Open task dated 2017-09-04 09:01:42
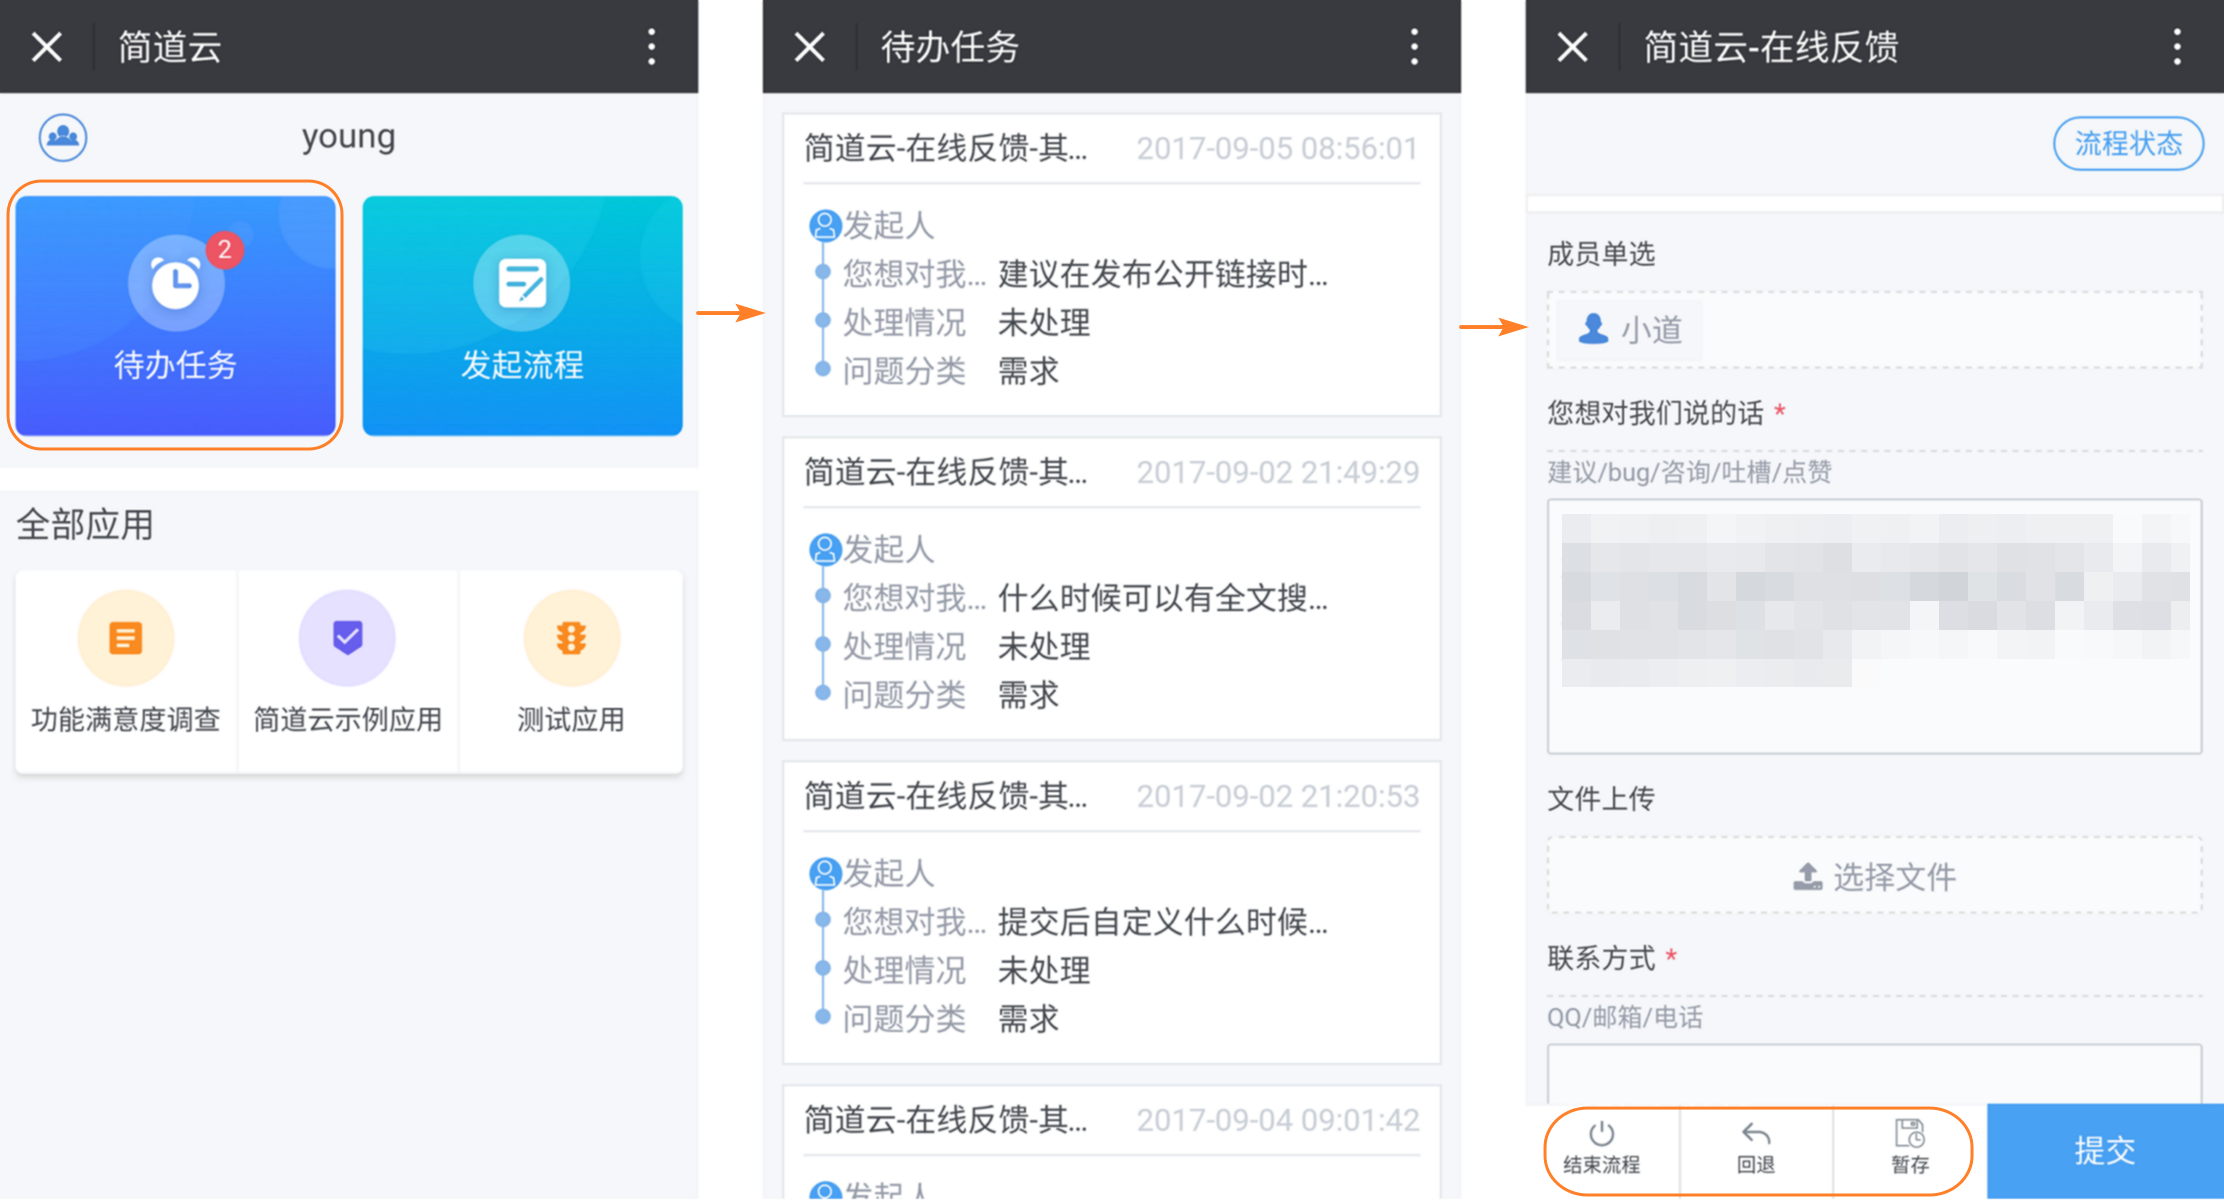 click(1111, 1143)
